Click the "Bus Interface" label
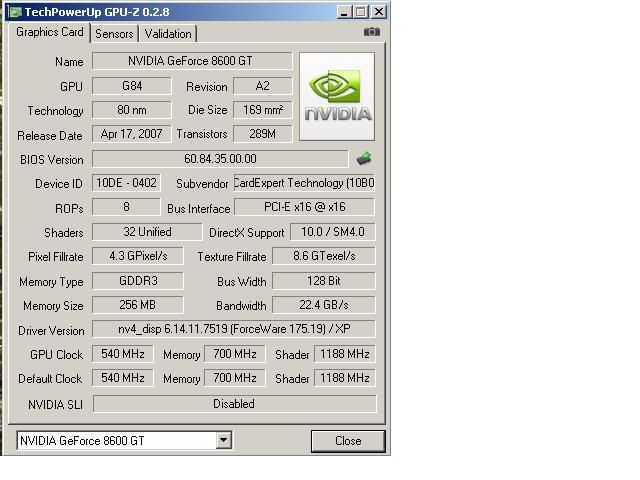This screenshot has width=640, height=480. [199, 209]
